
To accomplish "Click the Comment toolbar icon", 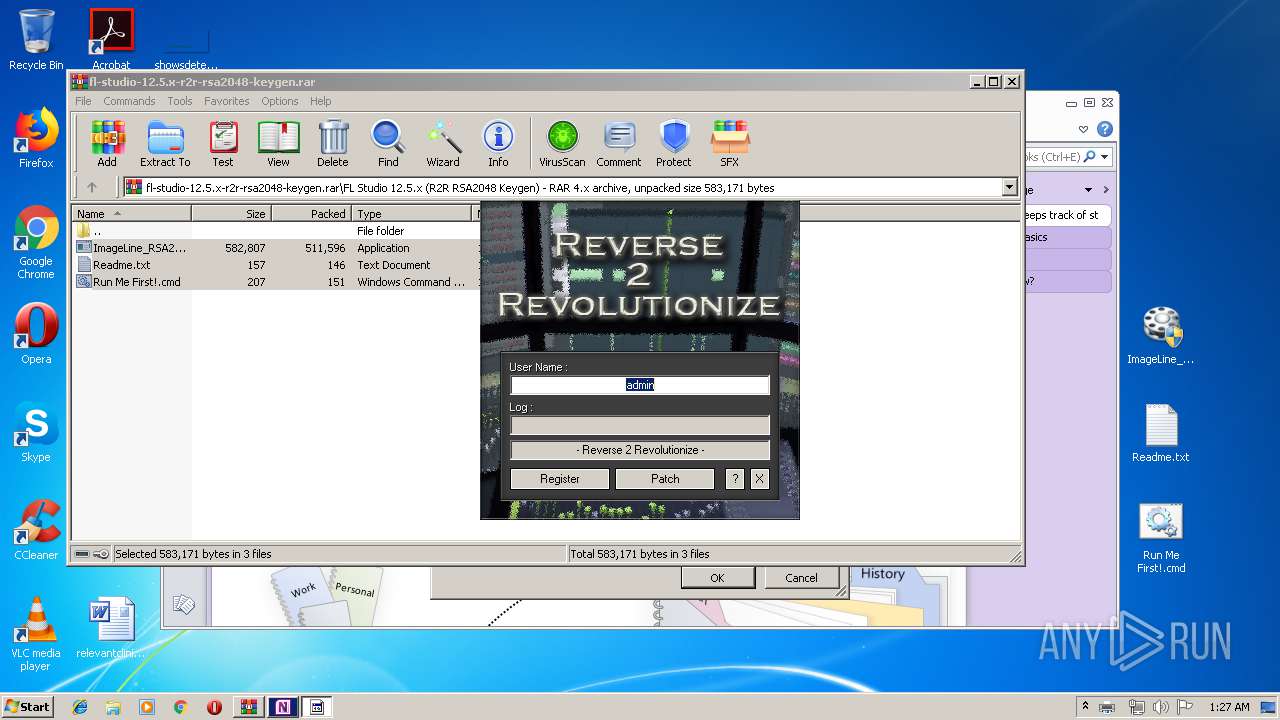I will [619, 144].
